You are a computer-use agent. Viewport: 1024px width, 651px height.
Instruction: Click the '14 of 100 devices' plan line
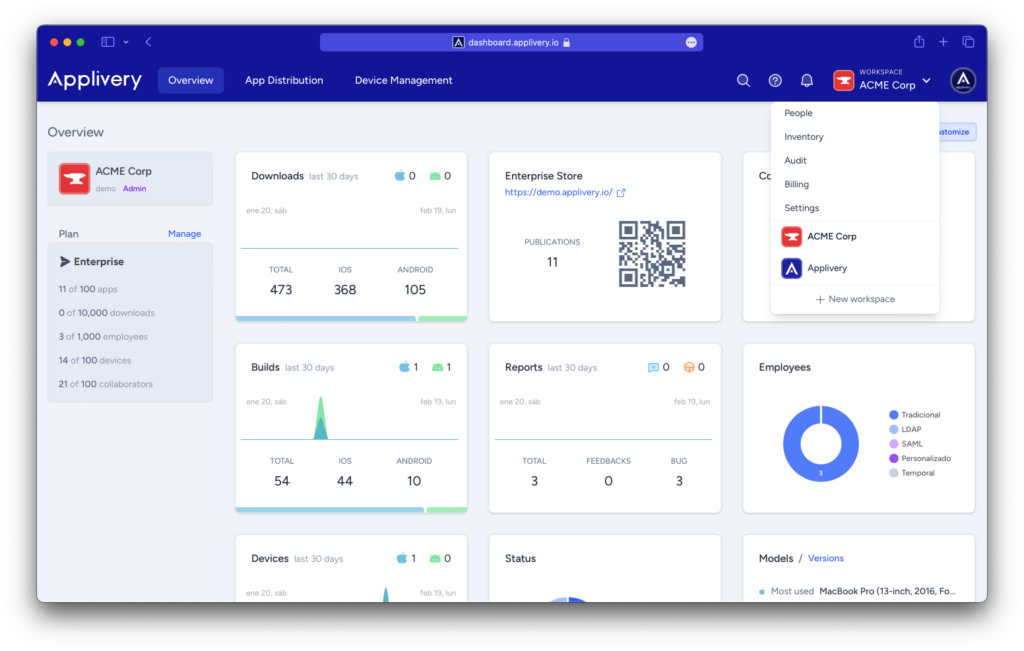click(95, 360)
